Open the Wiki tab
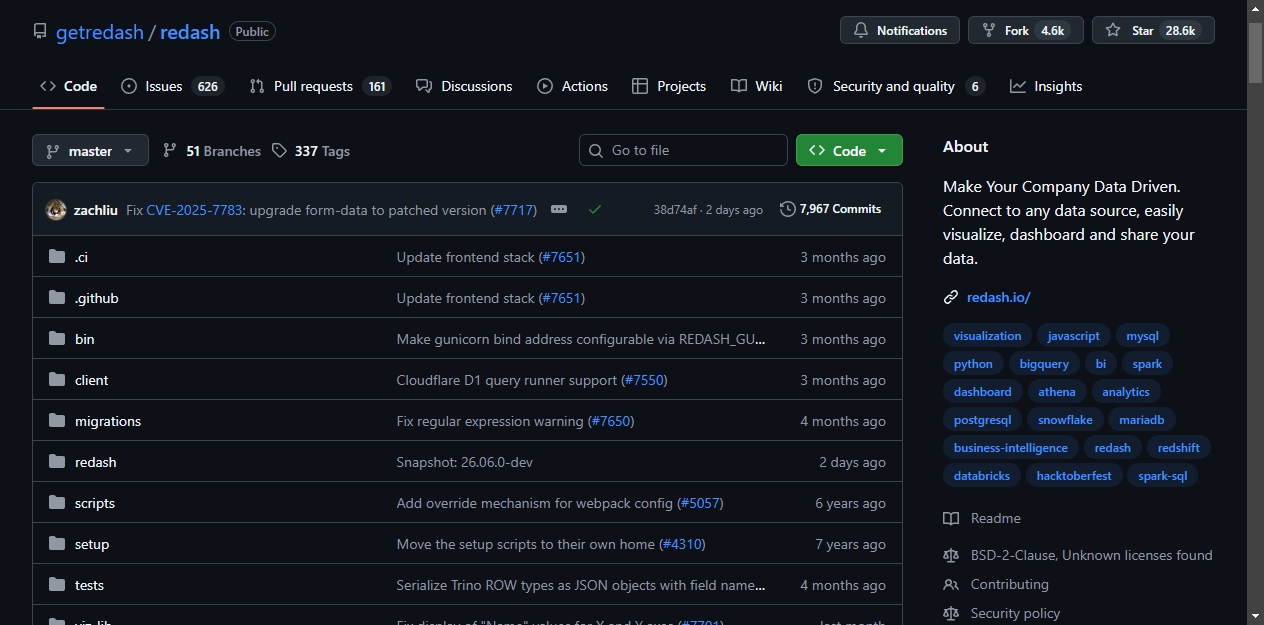Screen dimensions: 1264x625 (x=757, y=86)
